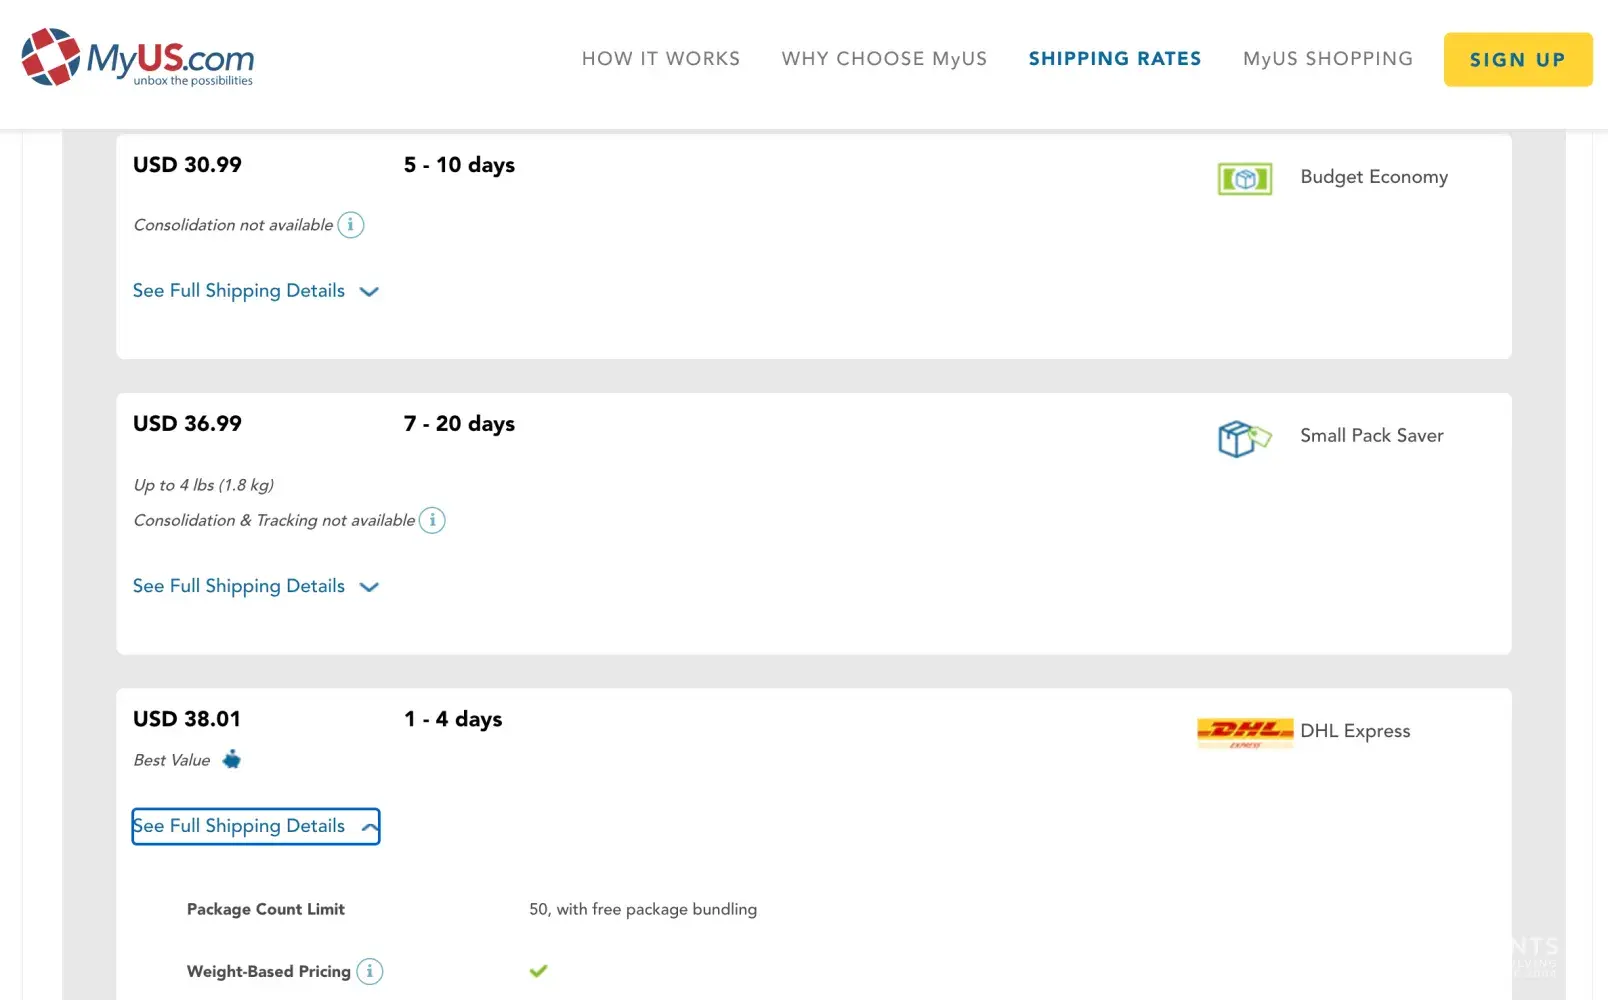This screenshot has height=1000, width=1608.
Task: Click the Best Value piggy bank icon
Action: click(x=232, y=759)
